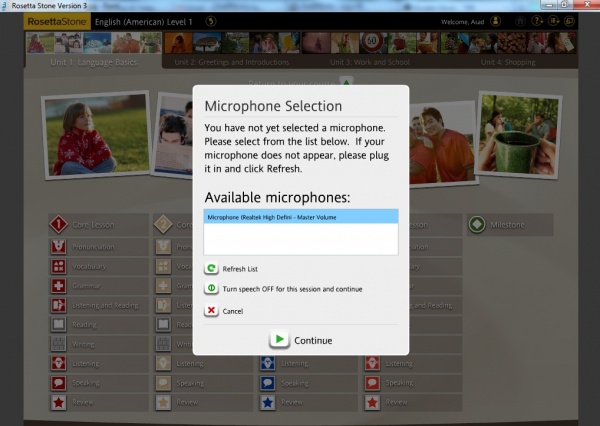Open lesson 2 Pronunciation icon

pos(163,246)
